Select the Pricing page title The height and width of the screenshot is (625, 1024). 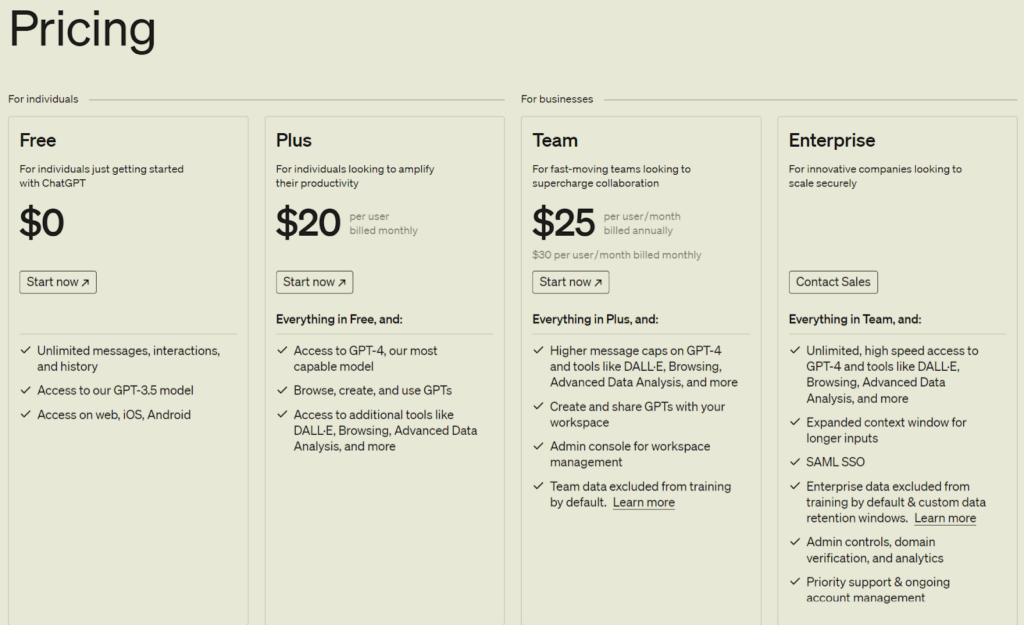(x=82, y=30)
